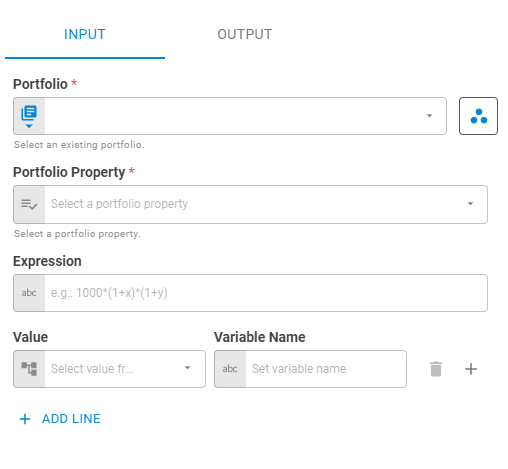Click the three-dots button beside Portfolio
The height and width of the screenshot is (469, 508).
[x=478, y=116]
